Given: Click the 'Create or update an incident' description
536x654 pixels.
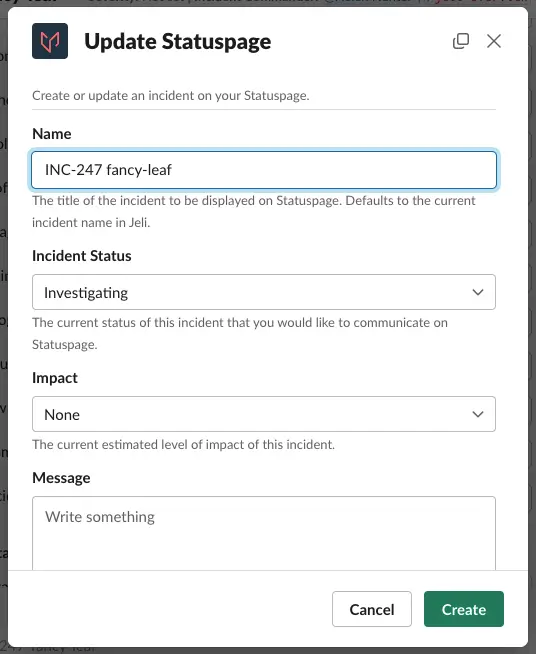Looking at the screenshot, I should point(171,96).
